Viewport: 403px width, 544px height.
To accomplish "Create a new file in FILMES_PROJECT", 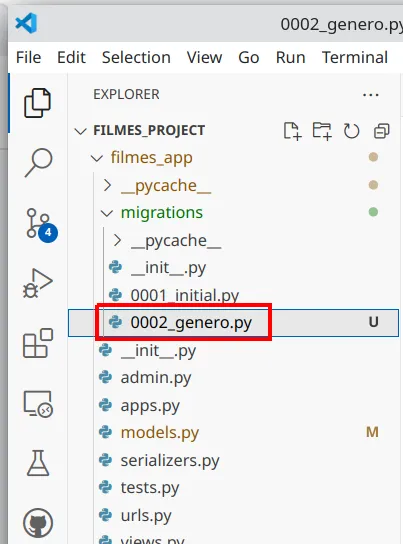I will [x=292, y=131].
